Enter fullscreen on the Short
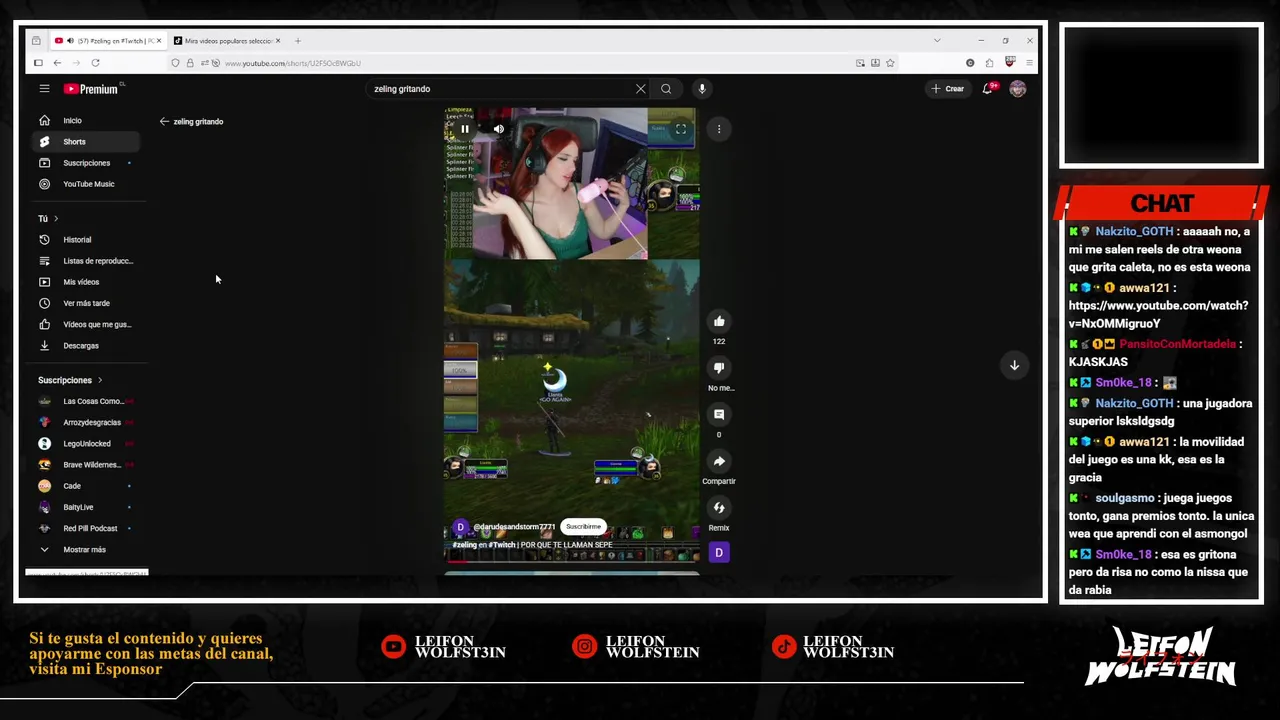The image size is (1280, 720). 681,129
